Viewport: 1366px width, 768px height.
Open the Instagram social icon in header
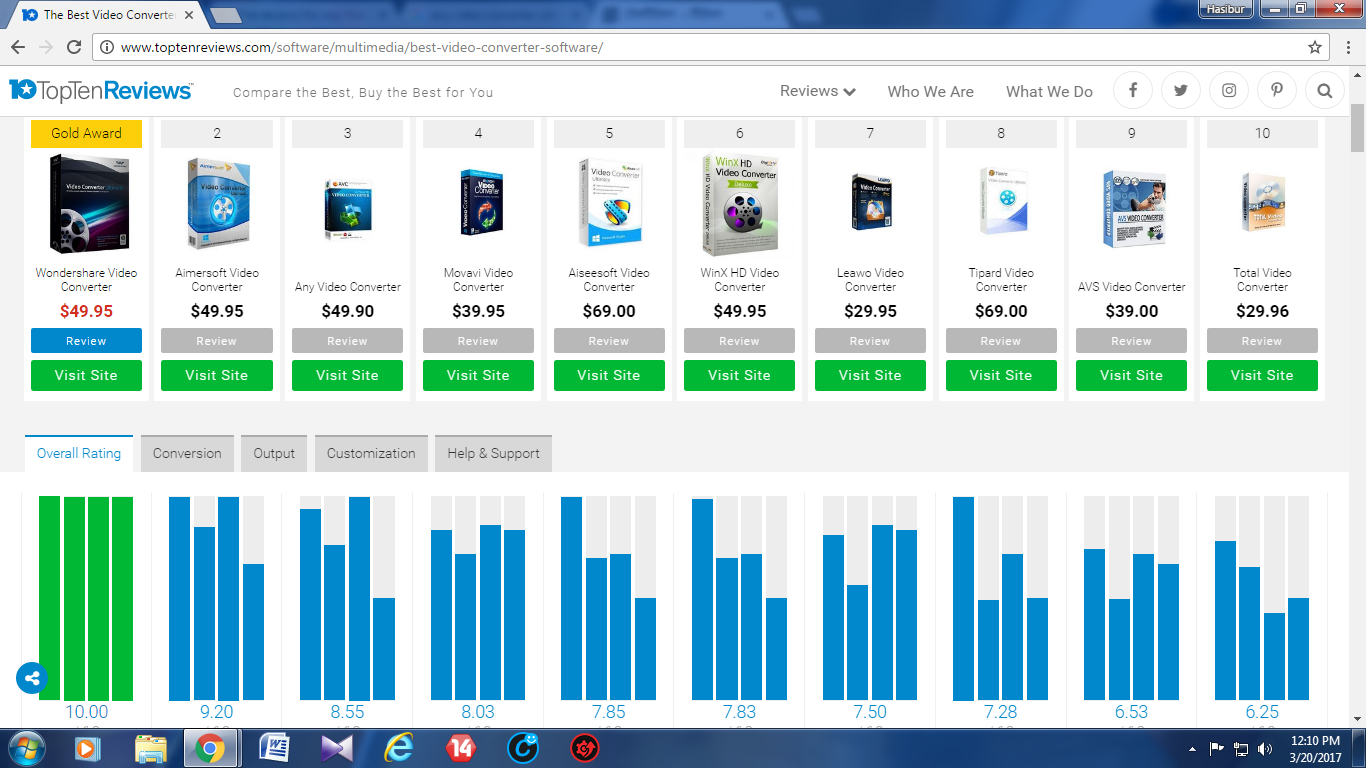tap(1229, 91)
